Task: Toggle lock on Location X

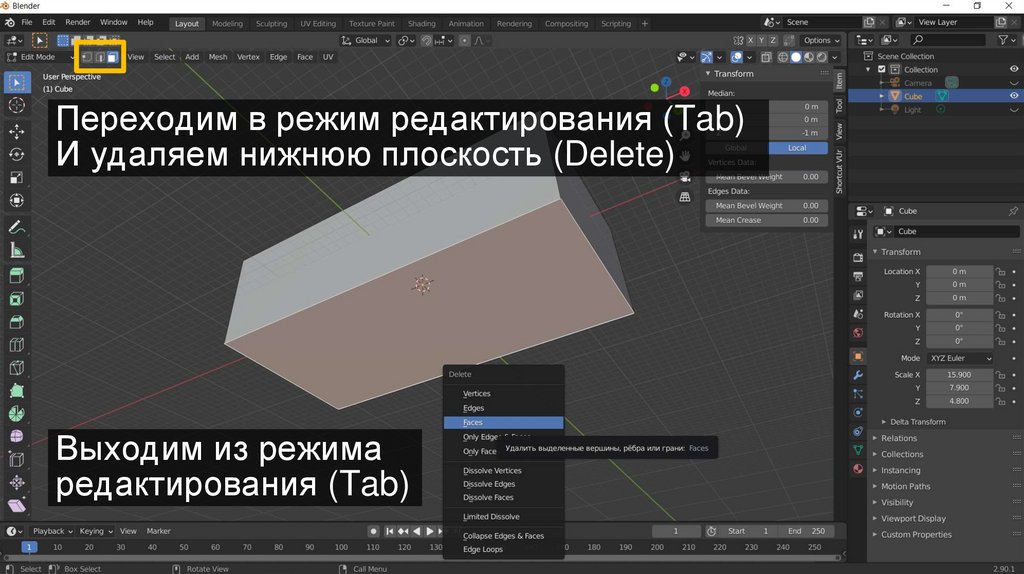Action: (x=1000, y=272)
